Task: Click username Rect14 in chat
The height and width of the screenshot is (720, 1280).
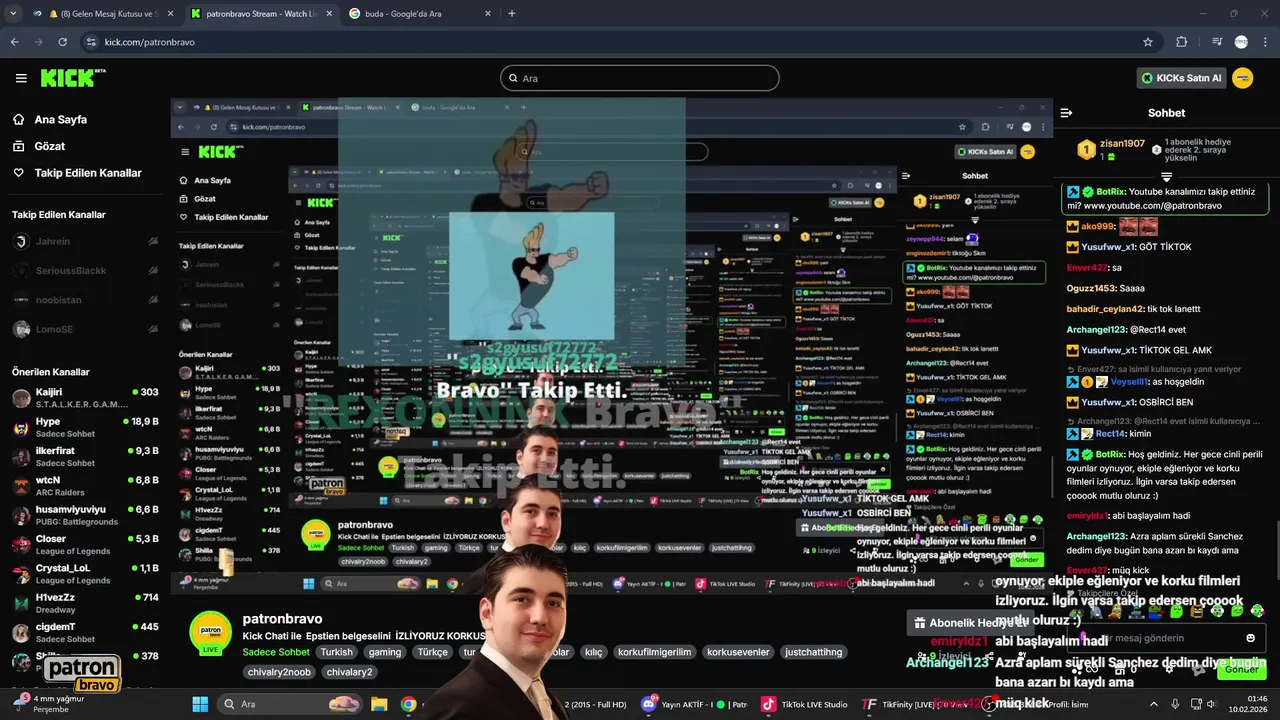Action: 1110,434
